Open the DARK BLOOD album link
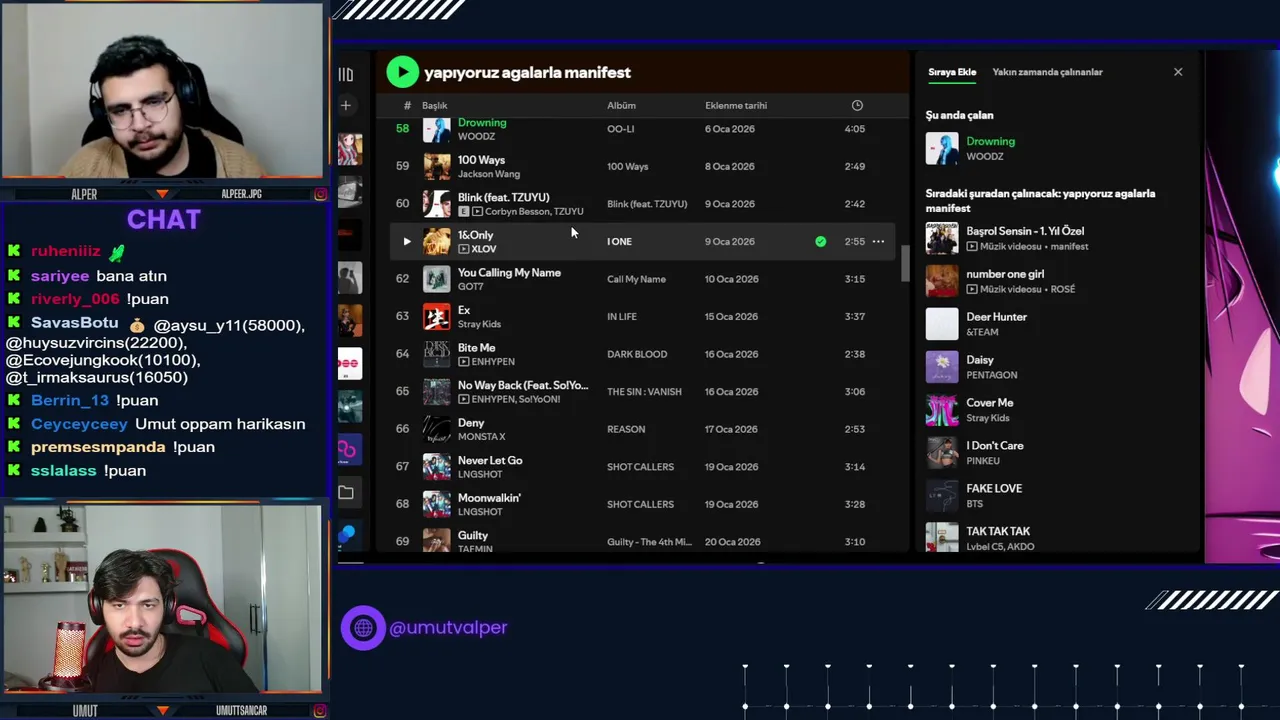This screenshot has height=720, width=1280. (x=637, y=354)
